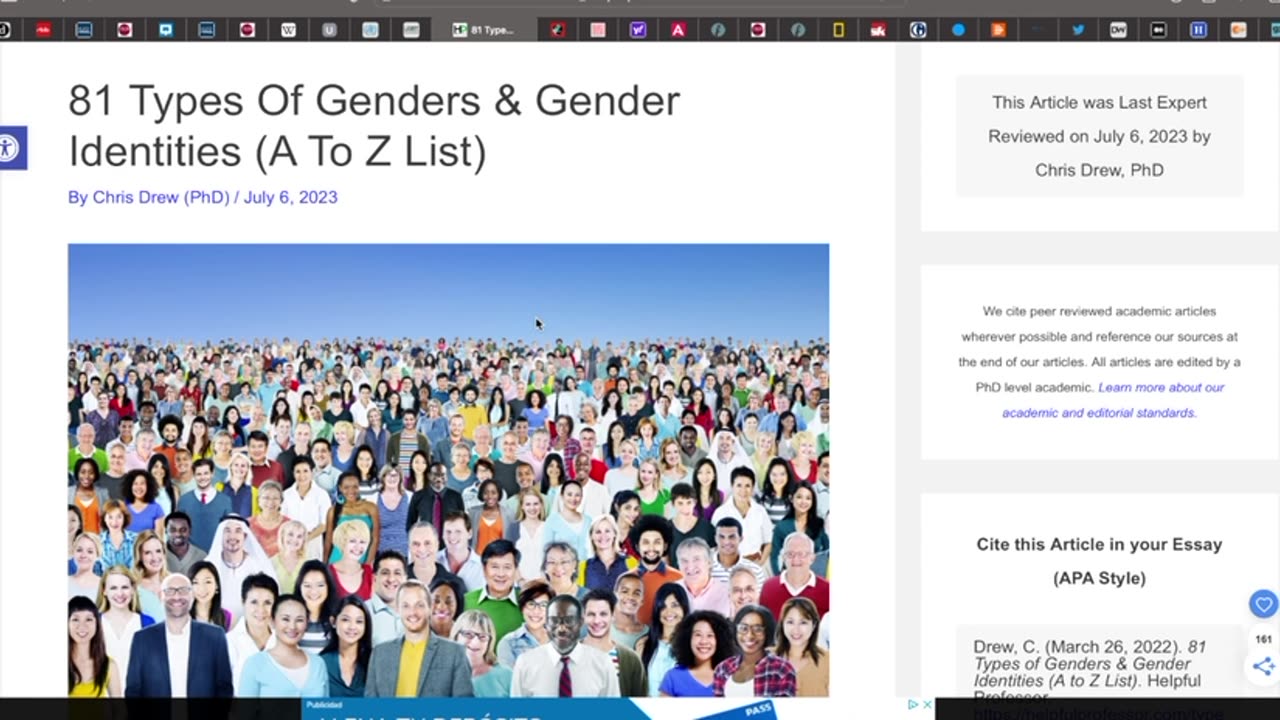The width and height of the screenshot is (1280, 720).
Task: Open the National Geographic yellow frame tab
Action: tap(838, 30)
